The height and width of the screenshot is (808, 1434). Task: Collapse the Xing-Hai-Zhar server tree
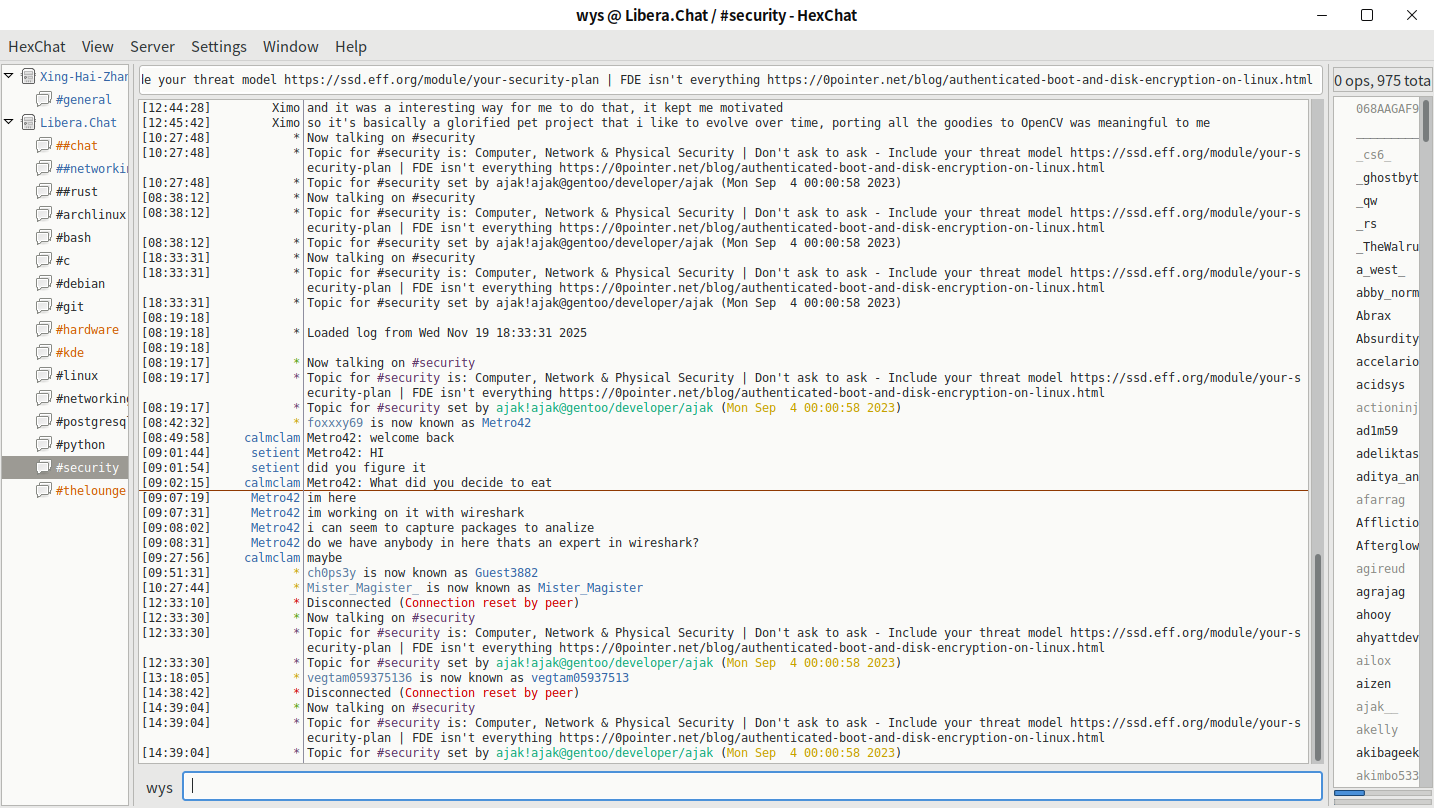point(9,76)
